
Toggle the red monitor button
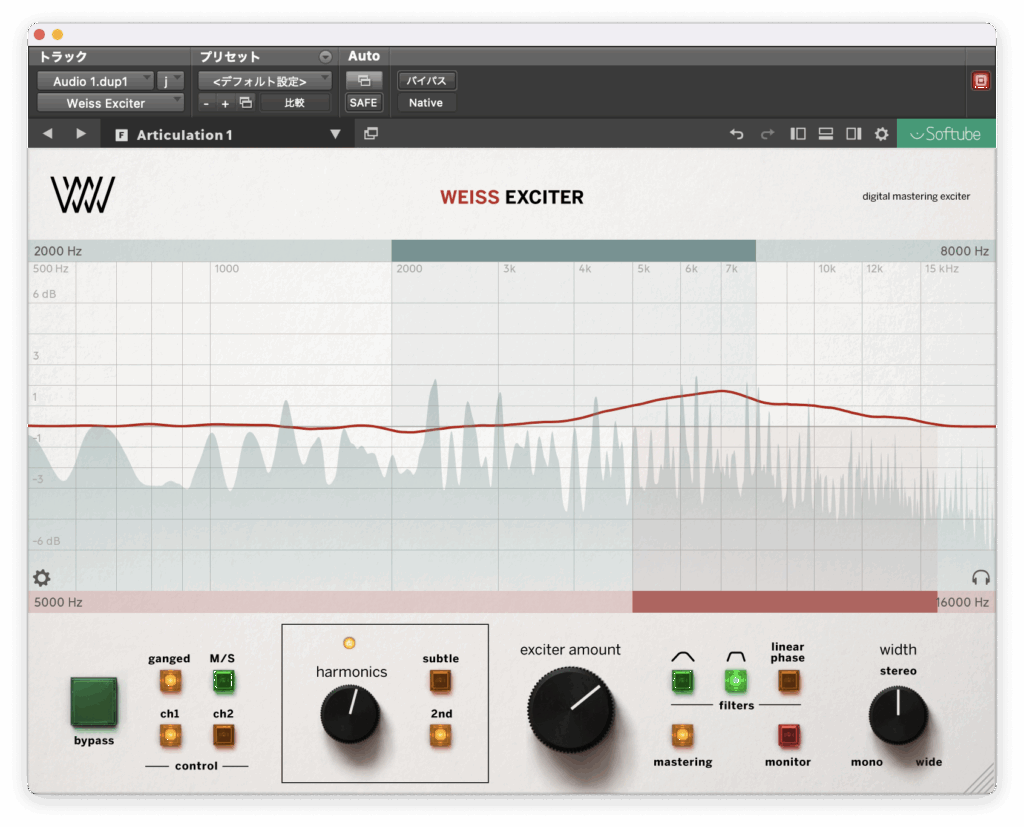pos(788,736)
